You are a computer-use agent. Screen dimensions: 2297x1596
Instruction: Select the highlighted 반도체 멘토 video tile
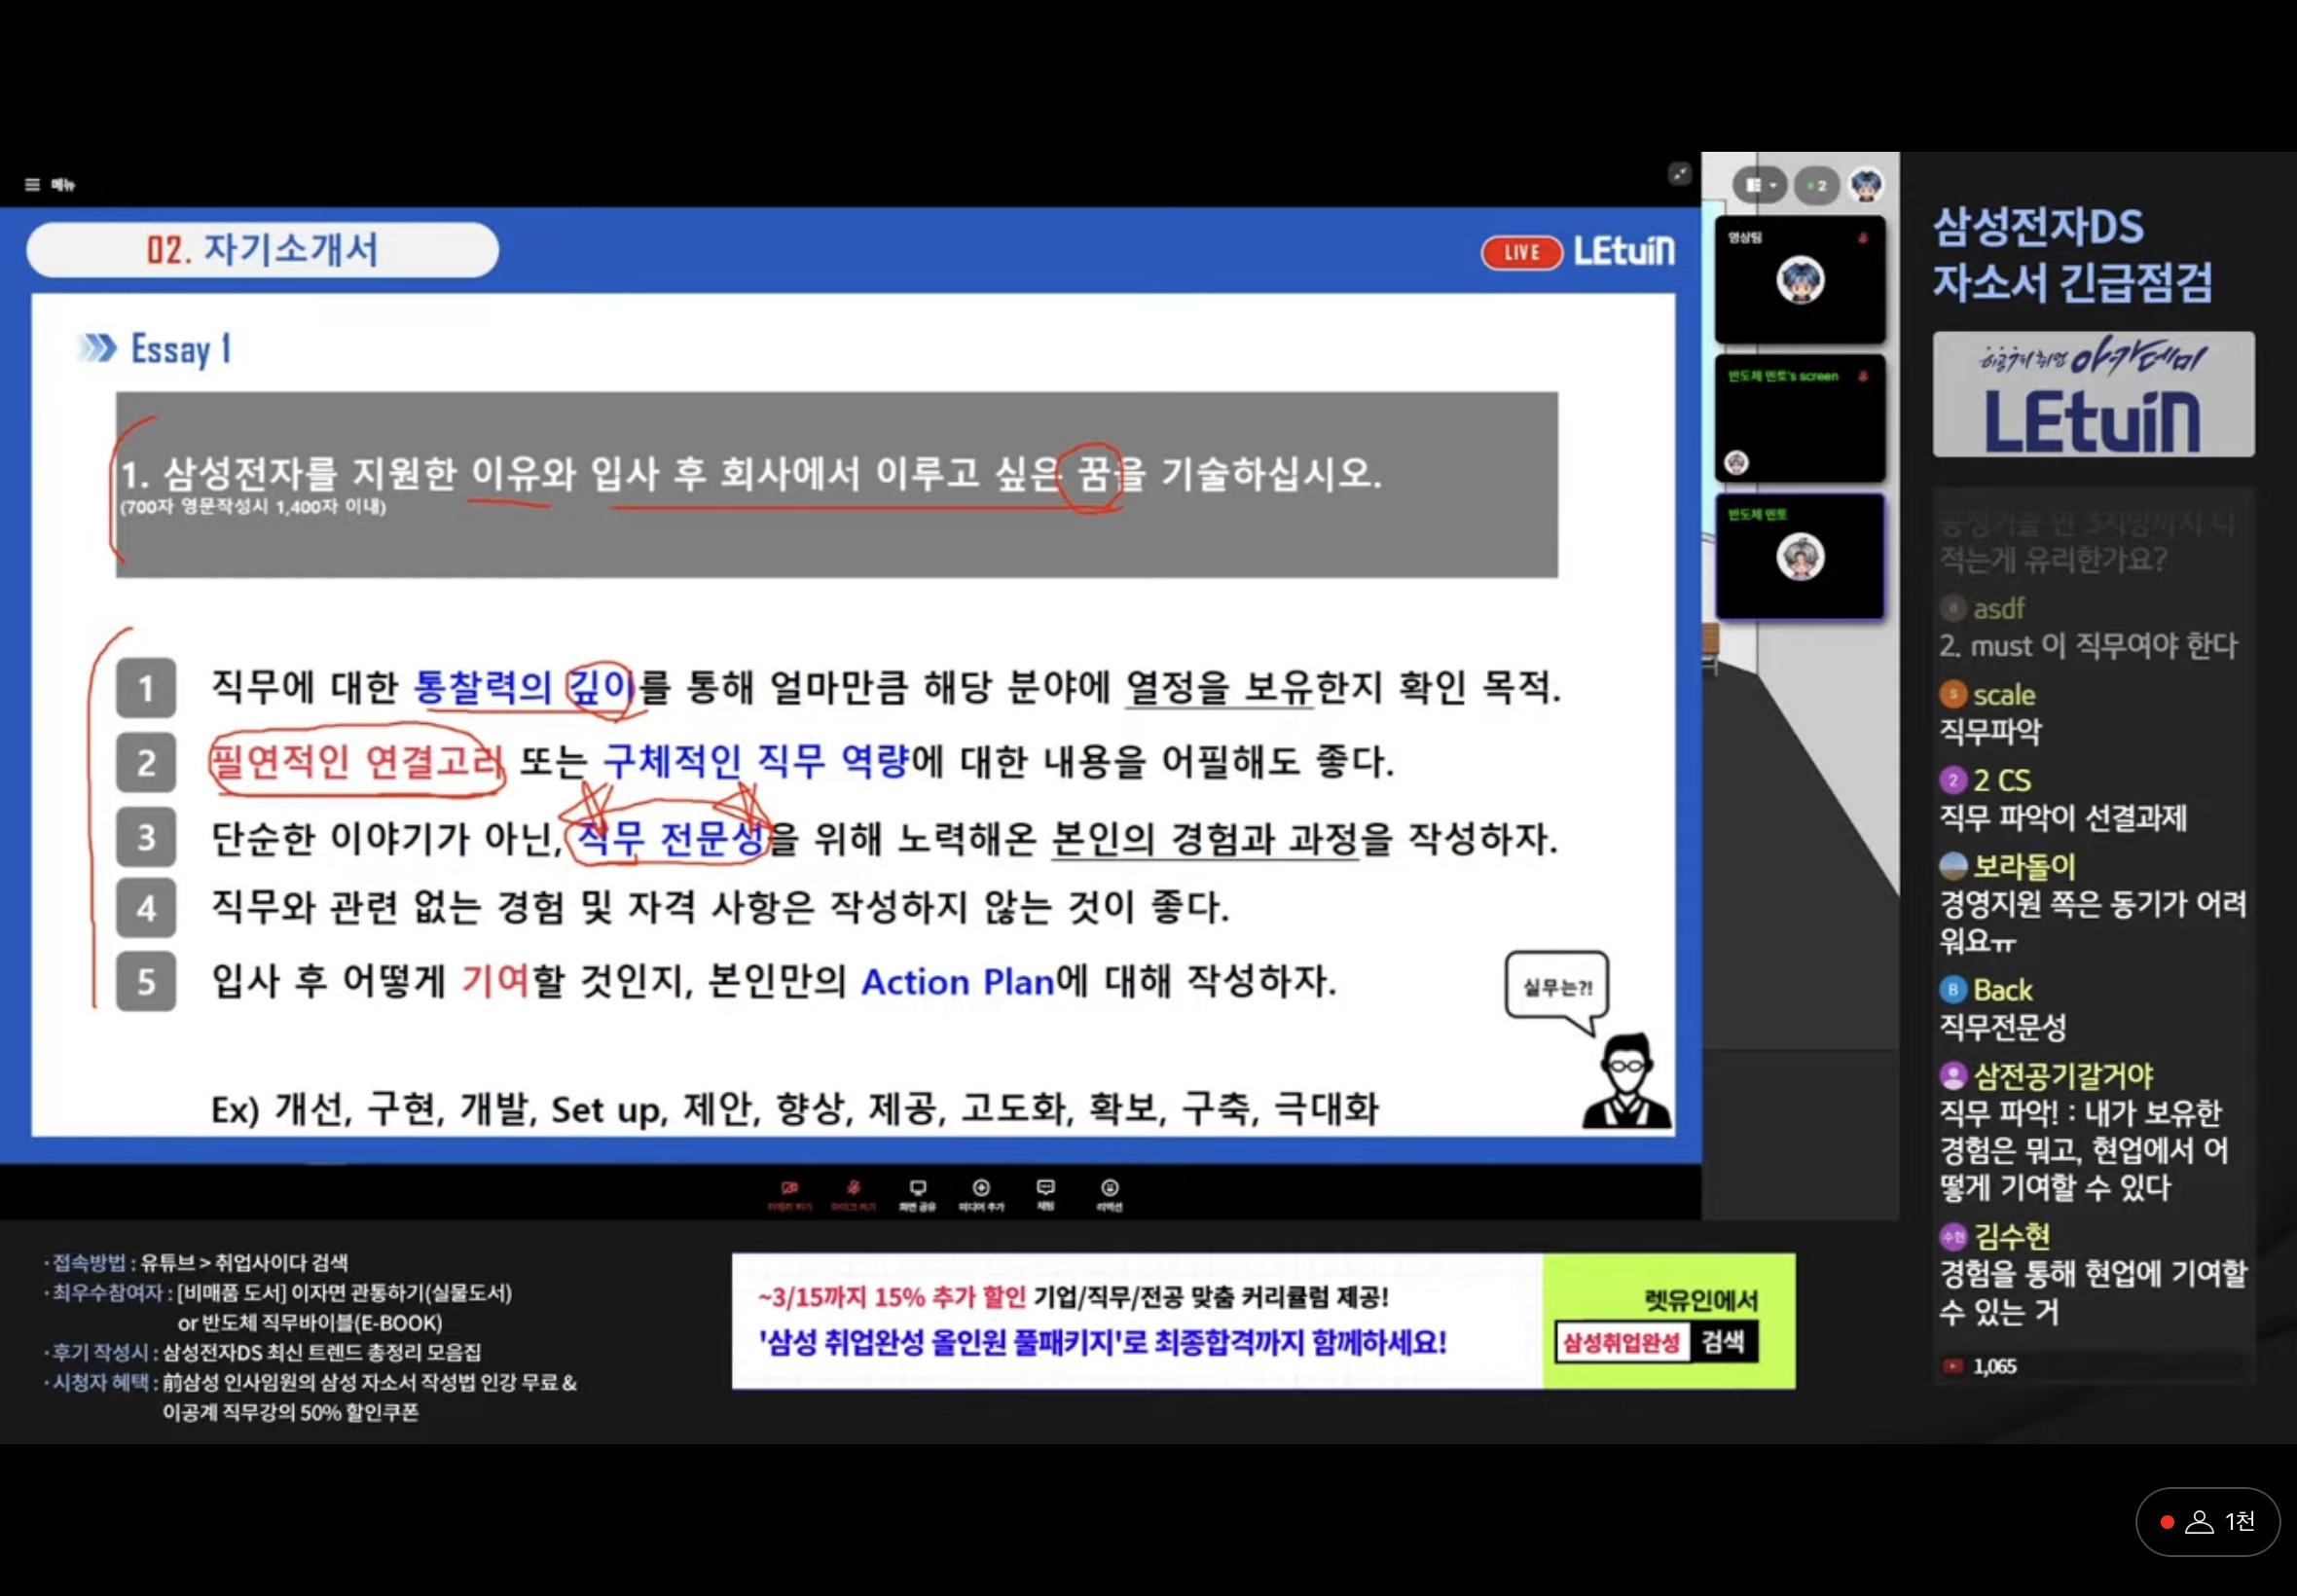coord(1800,557)
